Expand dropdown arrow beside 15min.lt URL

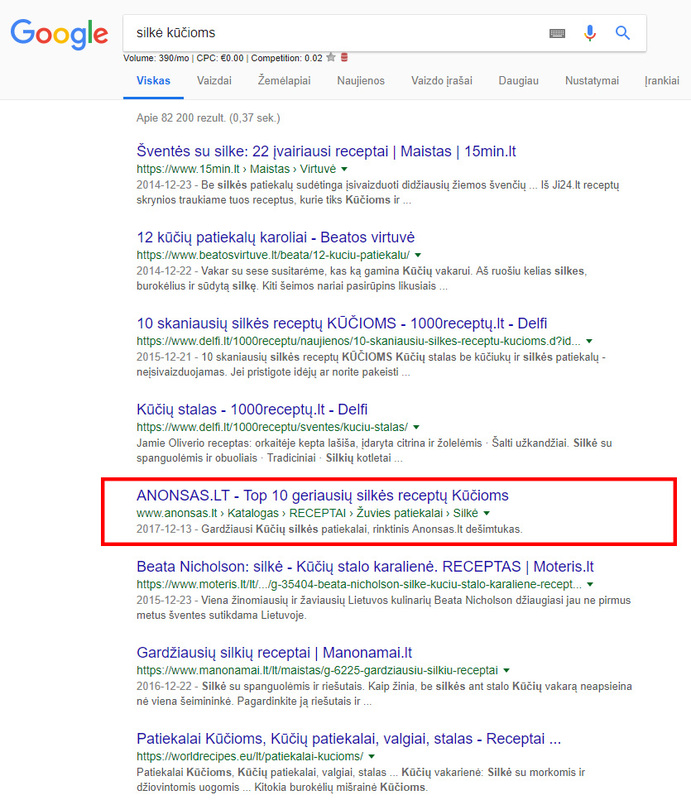point(344,169)
